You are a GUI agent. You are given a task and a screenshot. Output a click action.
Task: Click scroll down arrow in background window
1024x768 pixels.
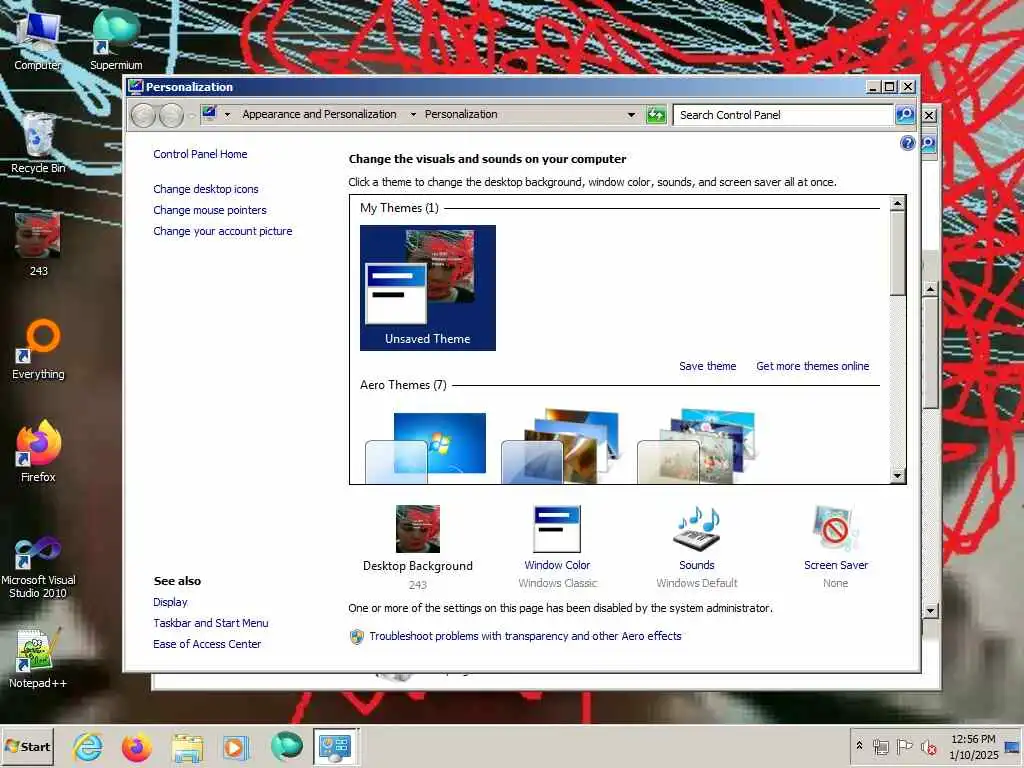tap(931, 611)
